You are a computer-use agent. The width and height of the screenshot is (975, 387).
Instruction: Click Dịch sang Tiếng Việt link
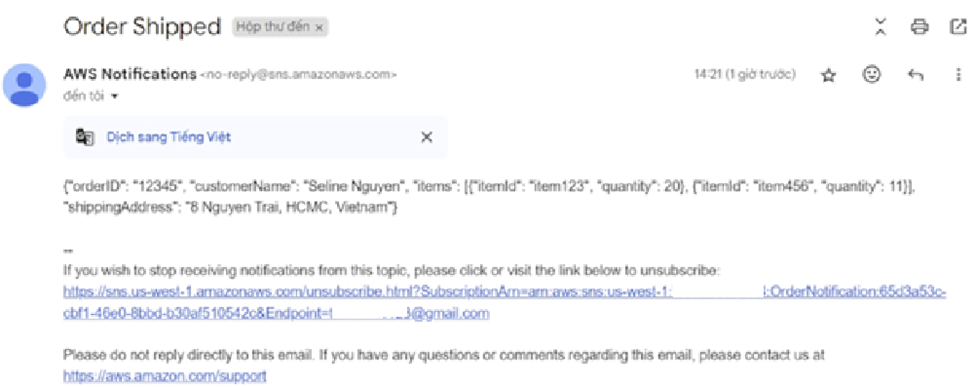pyautogui.click(x=169, y=138)
